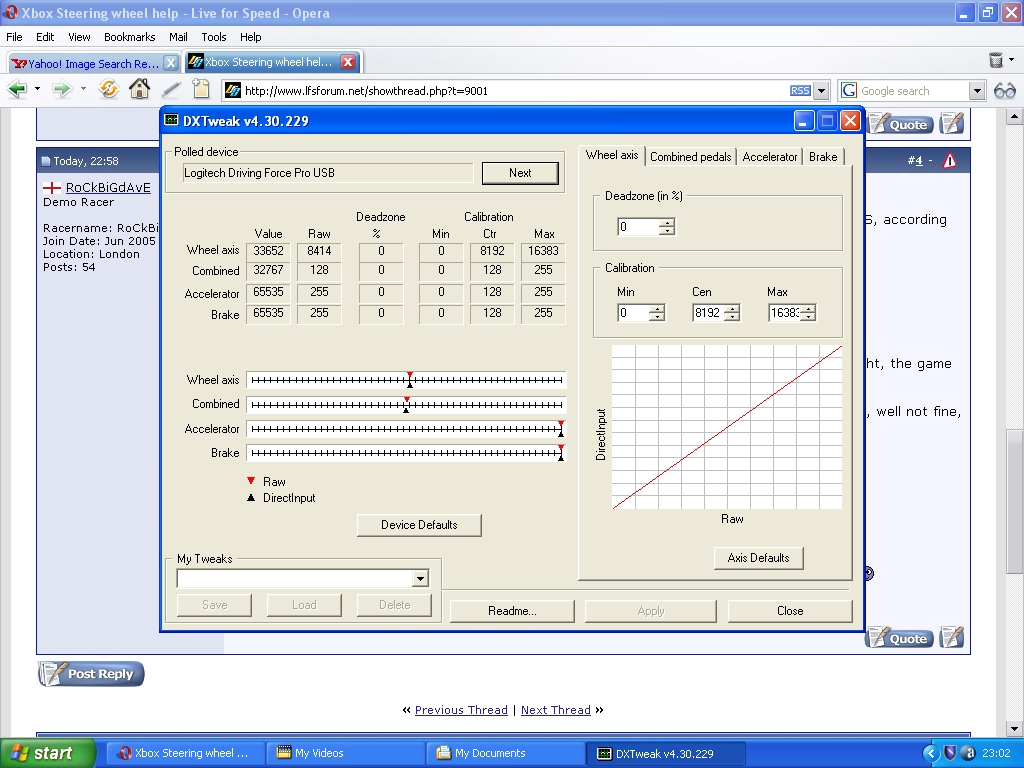
Task: Click the Device Defaults button
Action: pyautogui.click(x=419, y=525)
